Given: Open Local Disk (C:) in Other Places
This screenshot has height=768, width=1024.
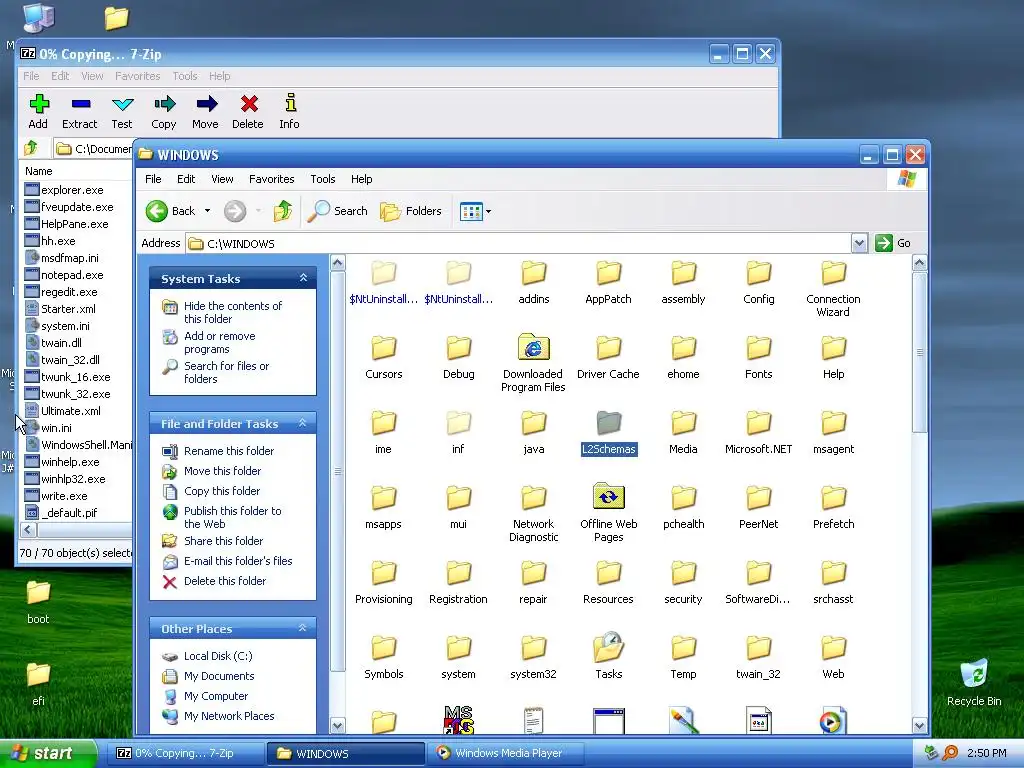Looking at the screenshot, I should pyautogui.click(x=218, y=656).
